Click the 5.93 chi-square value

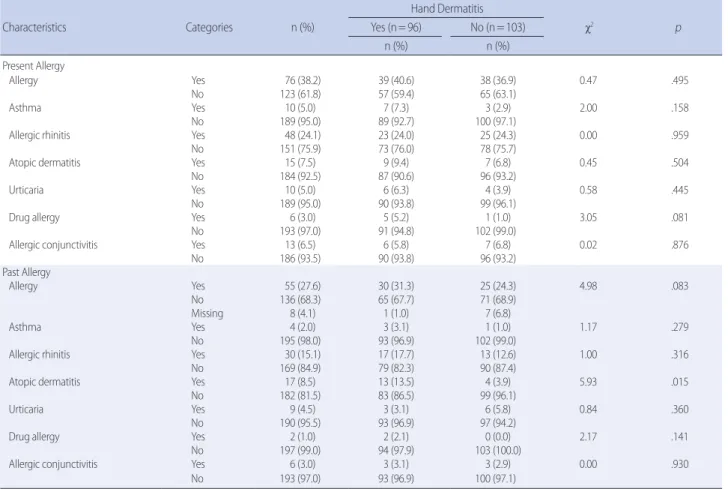pyautogui.click(x=588, y=382)
